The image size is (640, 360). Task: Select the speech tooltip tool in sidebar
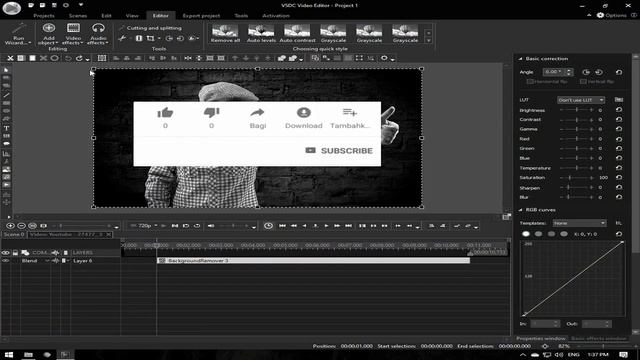(6, 144)
